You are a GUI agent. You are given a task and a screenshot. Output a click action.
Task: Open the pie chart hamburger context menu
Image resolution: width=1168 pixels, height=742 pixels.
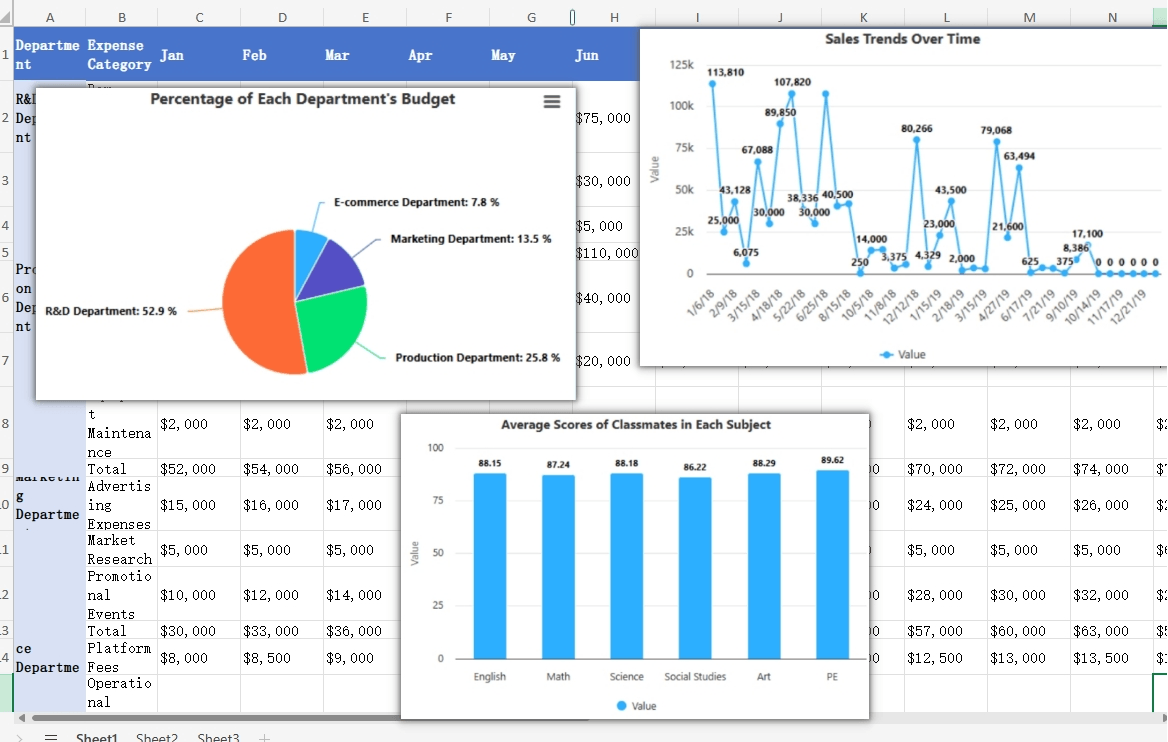coord(550,102)
